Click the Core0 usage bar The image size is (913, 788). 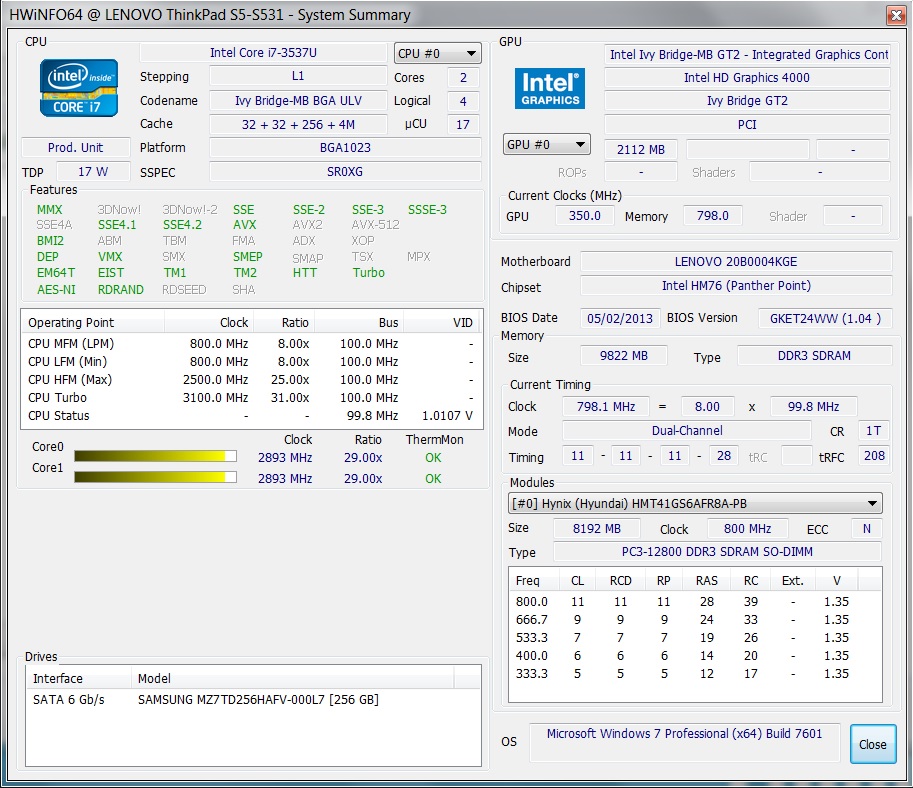click(x=155, y=456)
